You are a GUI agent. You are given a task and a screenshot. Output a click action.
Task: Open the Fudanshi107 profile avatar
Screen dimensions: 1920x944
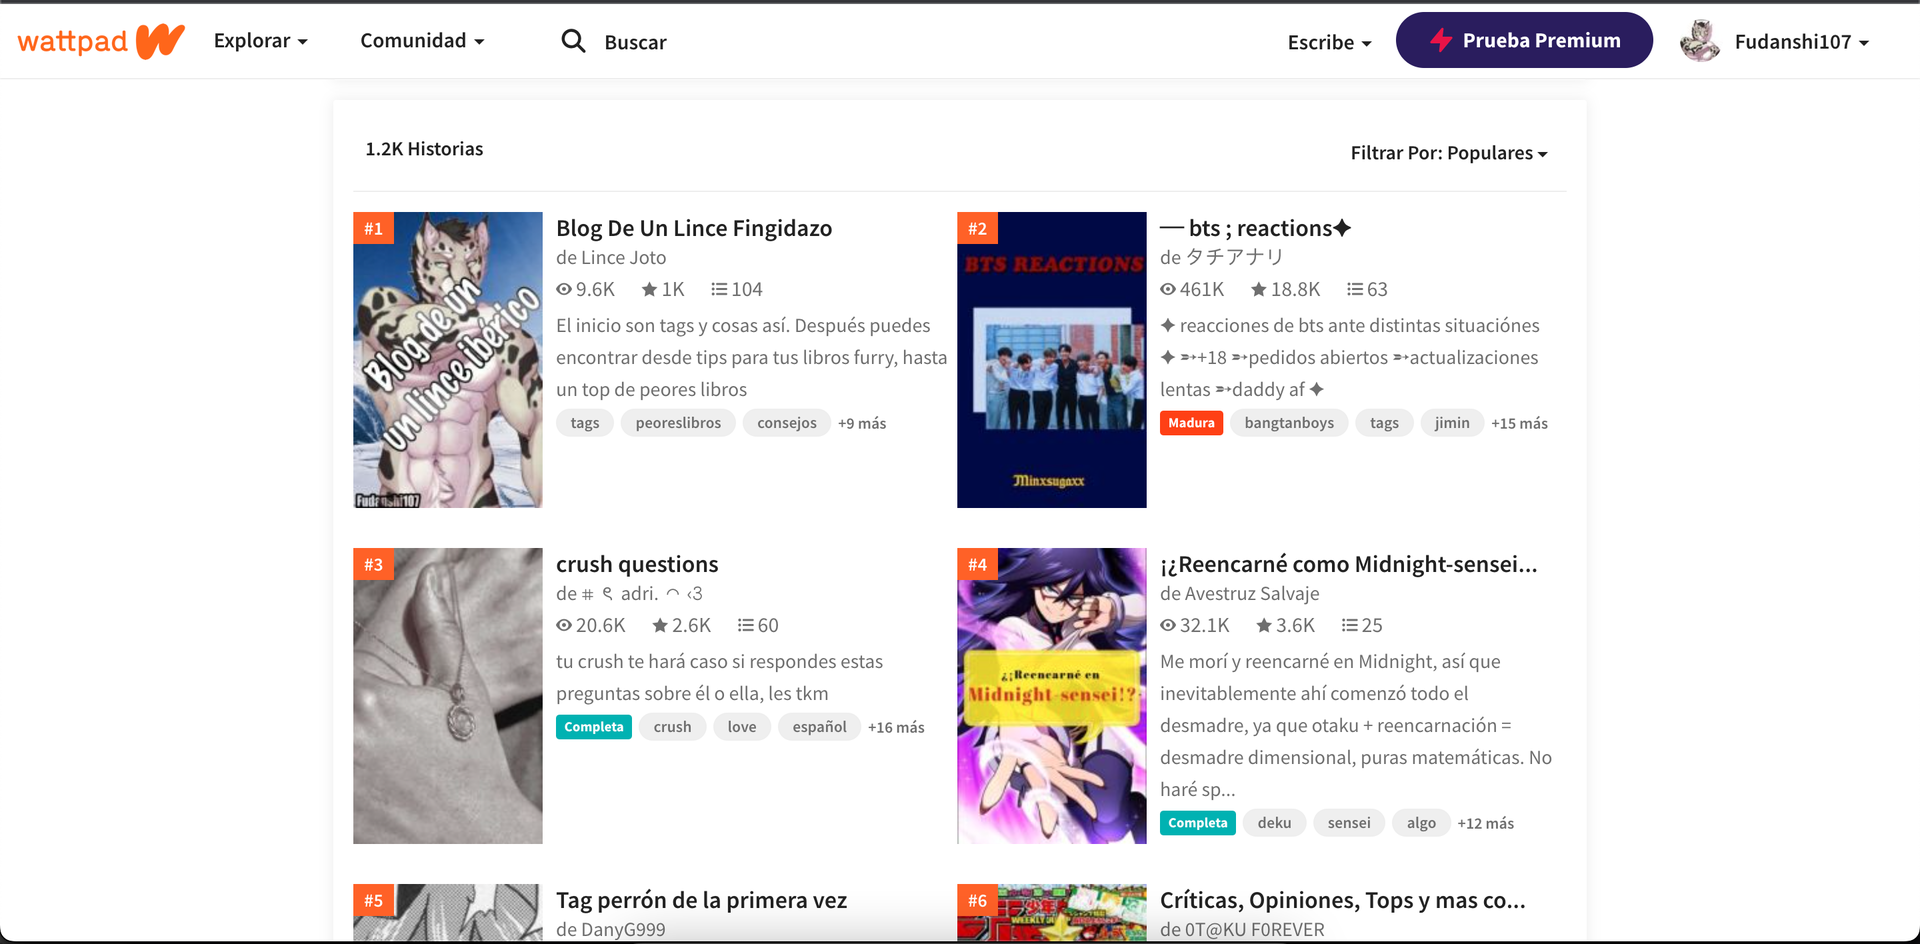tap(1700, 41)
